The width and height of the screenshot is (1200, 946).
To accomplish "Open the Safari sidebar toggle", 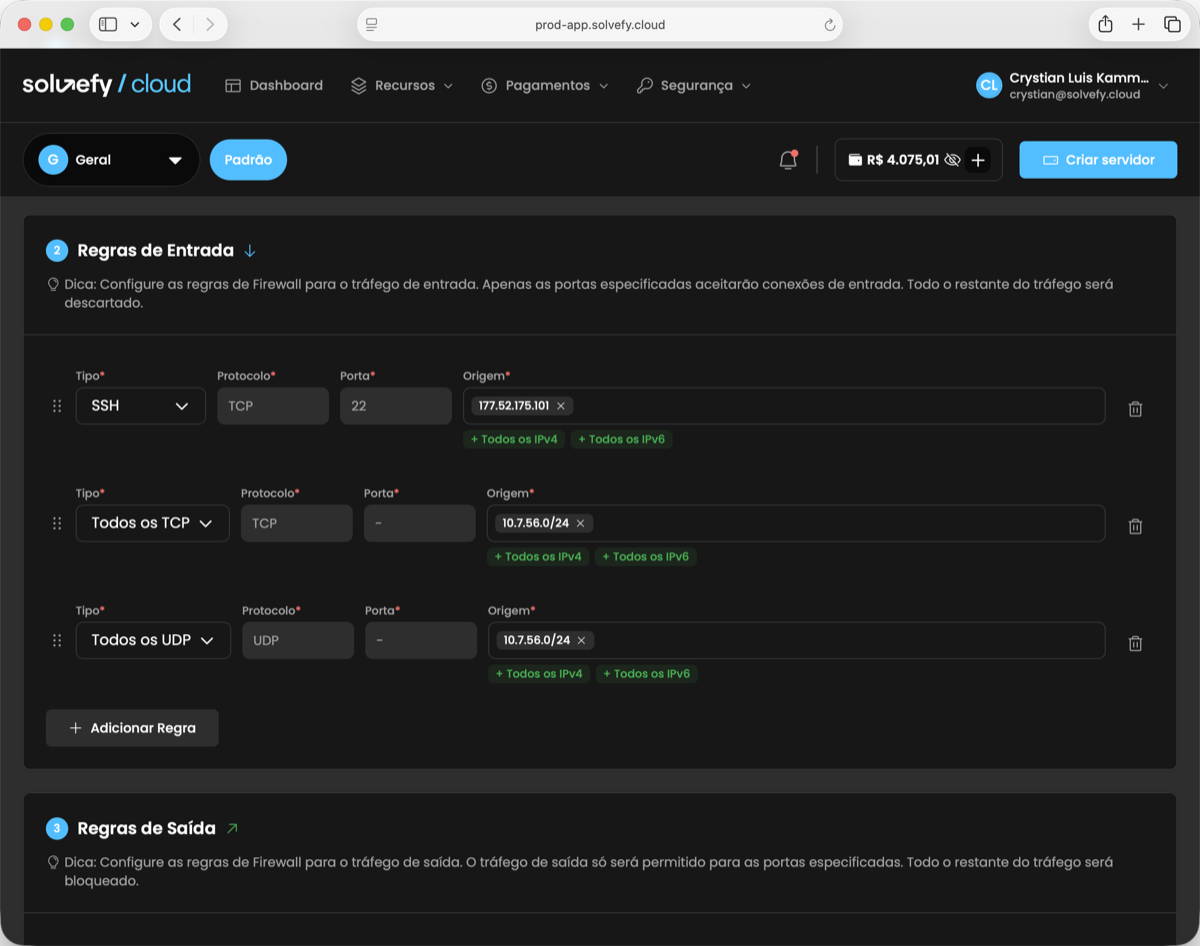I will point(108,24).
